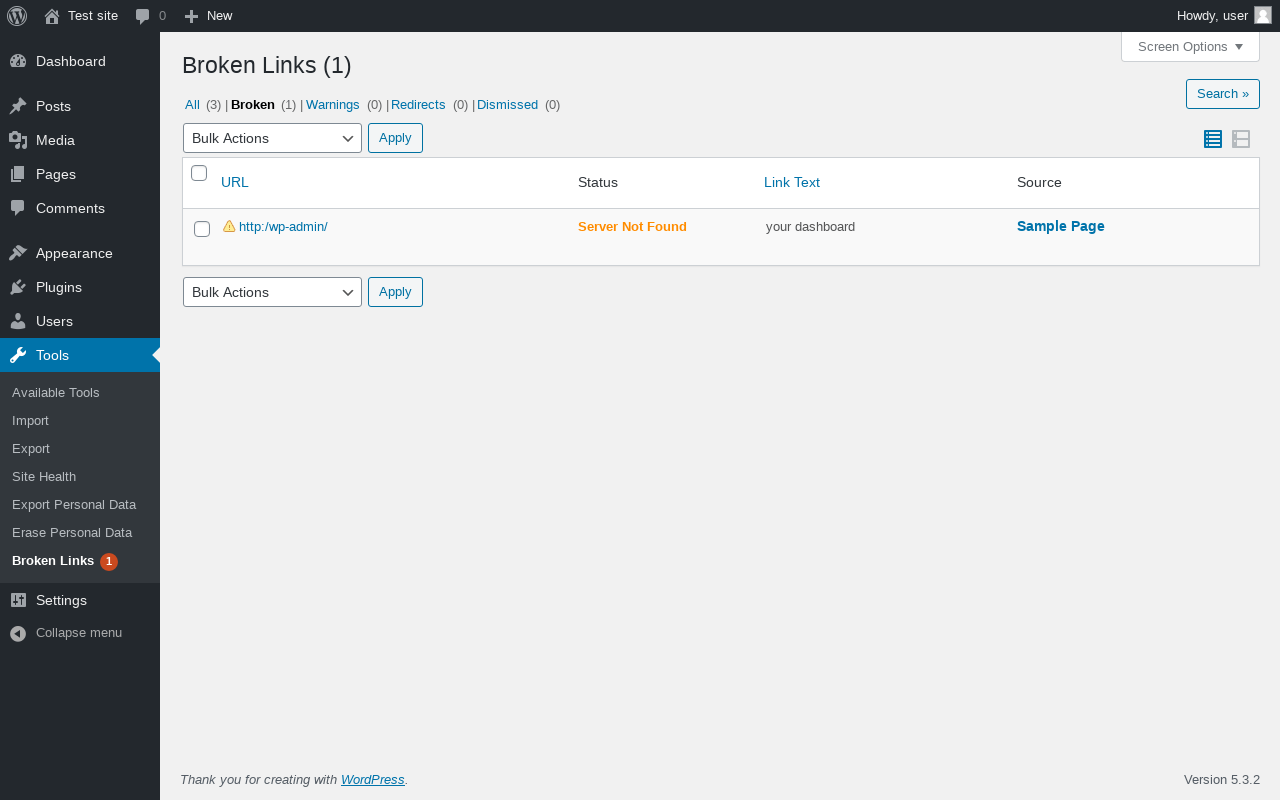Open the Sample Page source link
The image size is (1280, 800).
coord(1061,226)
